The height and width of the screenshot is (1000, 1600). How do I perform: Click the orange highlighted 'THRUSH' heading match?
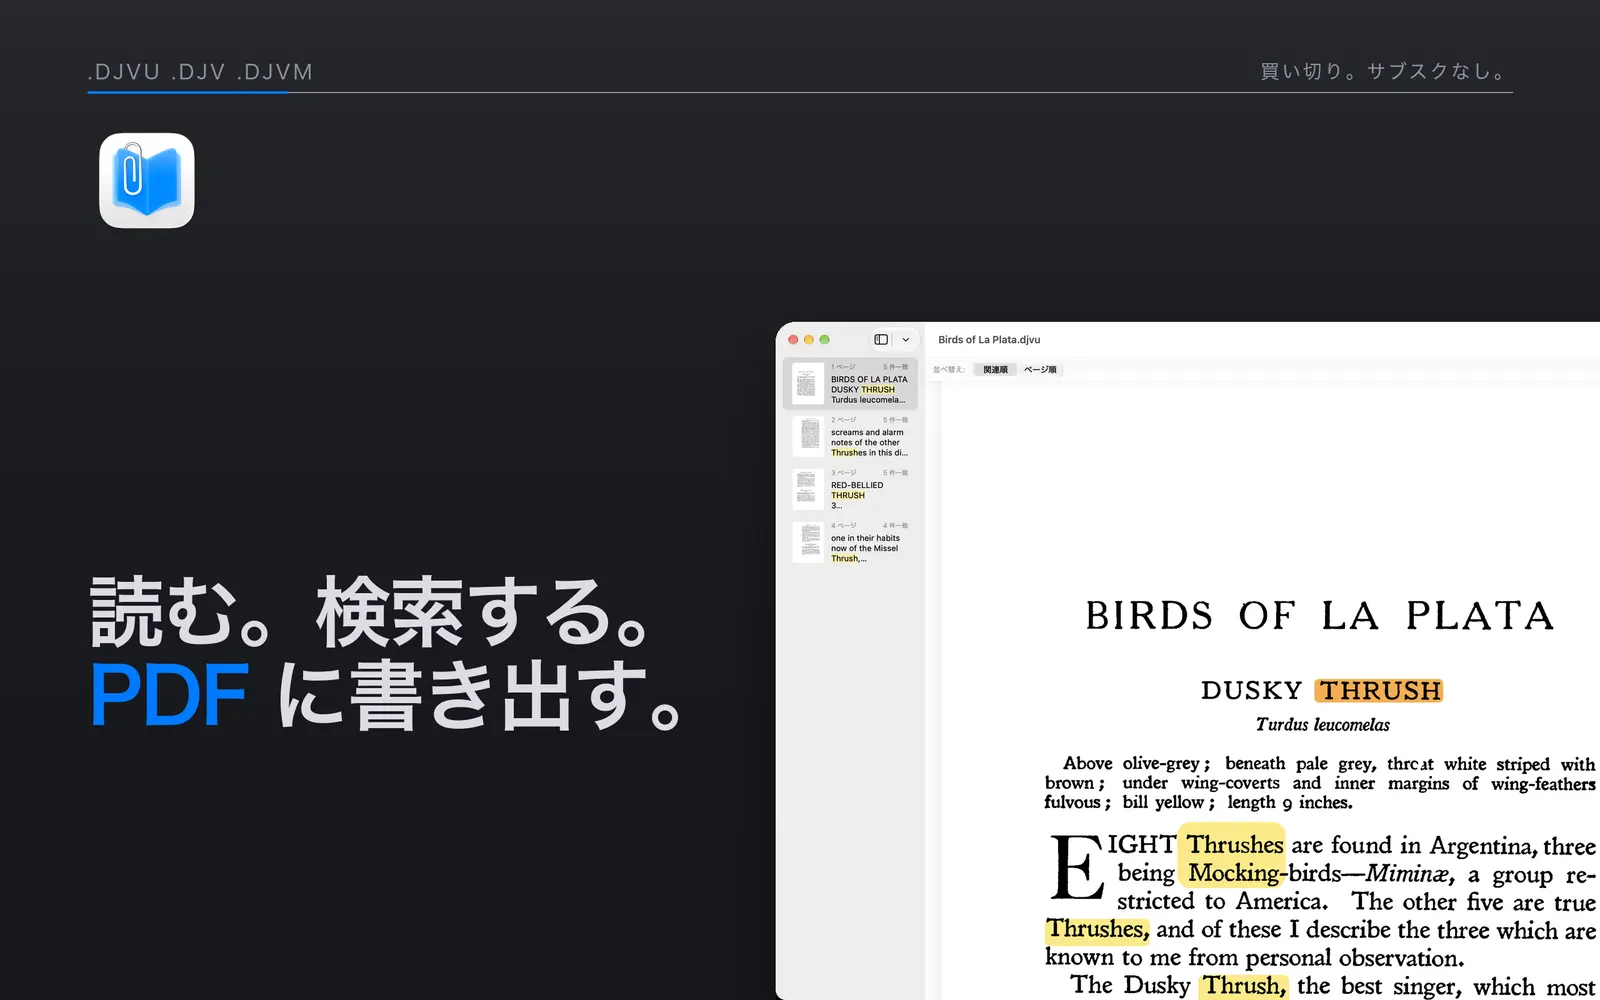[x=1379, y=691]
